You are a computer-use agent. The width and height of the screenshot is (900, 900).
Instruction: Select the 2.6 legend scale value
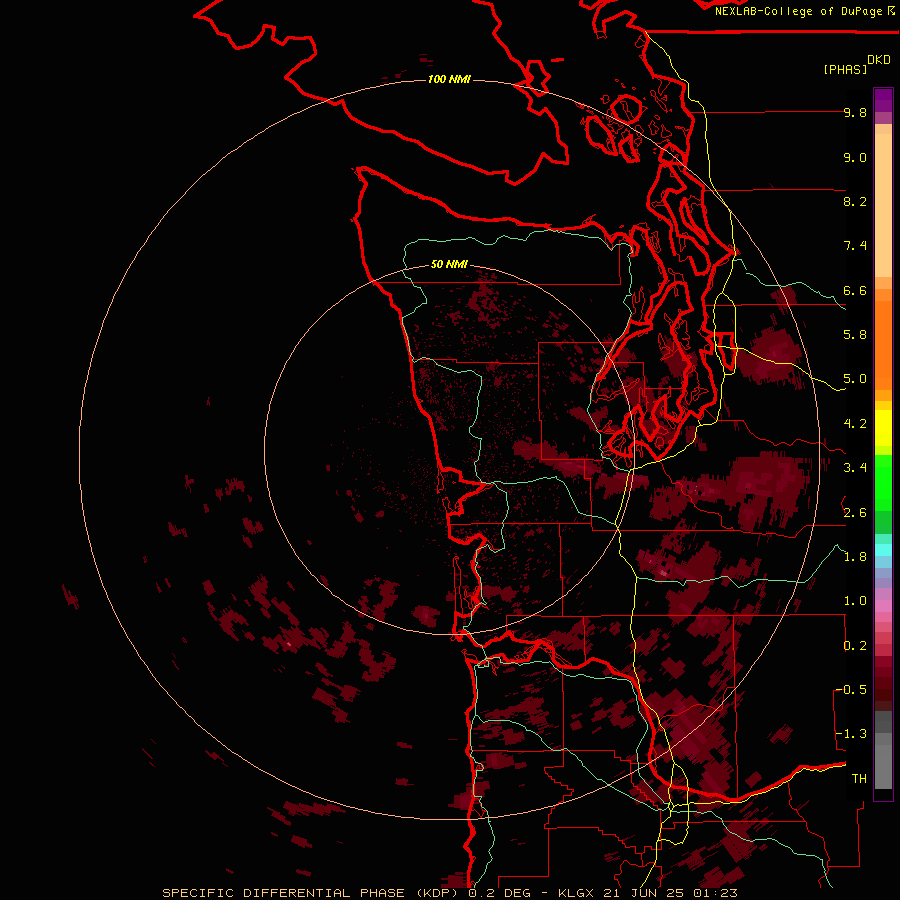855,513
